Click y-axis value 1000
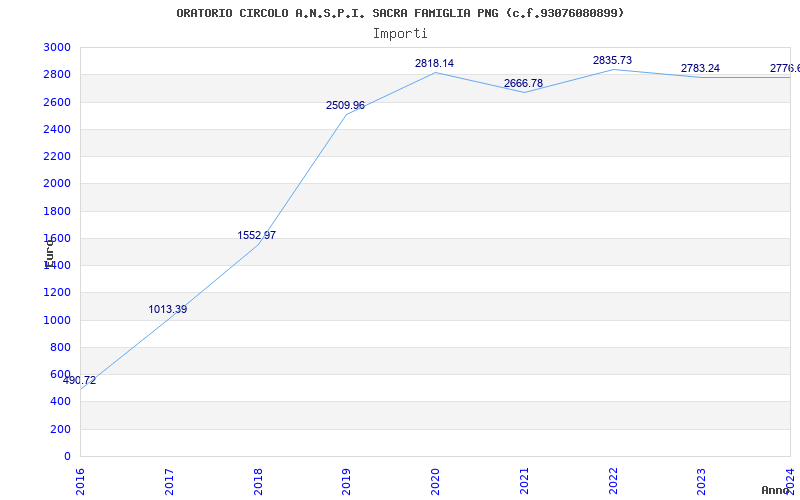The width and height of the screenshot is (800, 500). point(57,320)
